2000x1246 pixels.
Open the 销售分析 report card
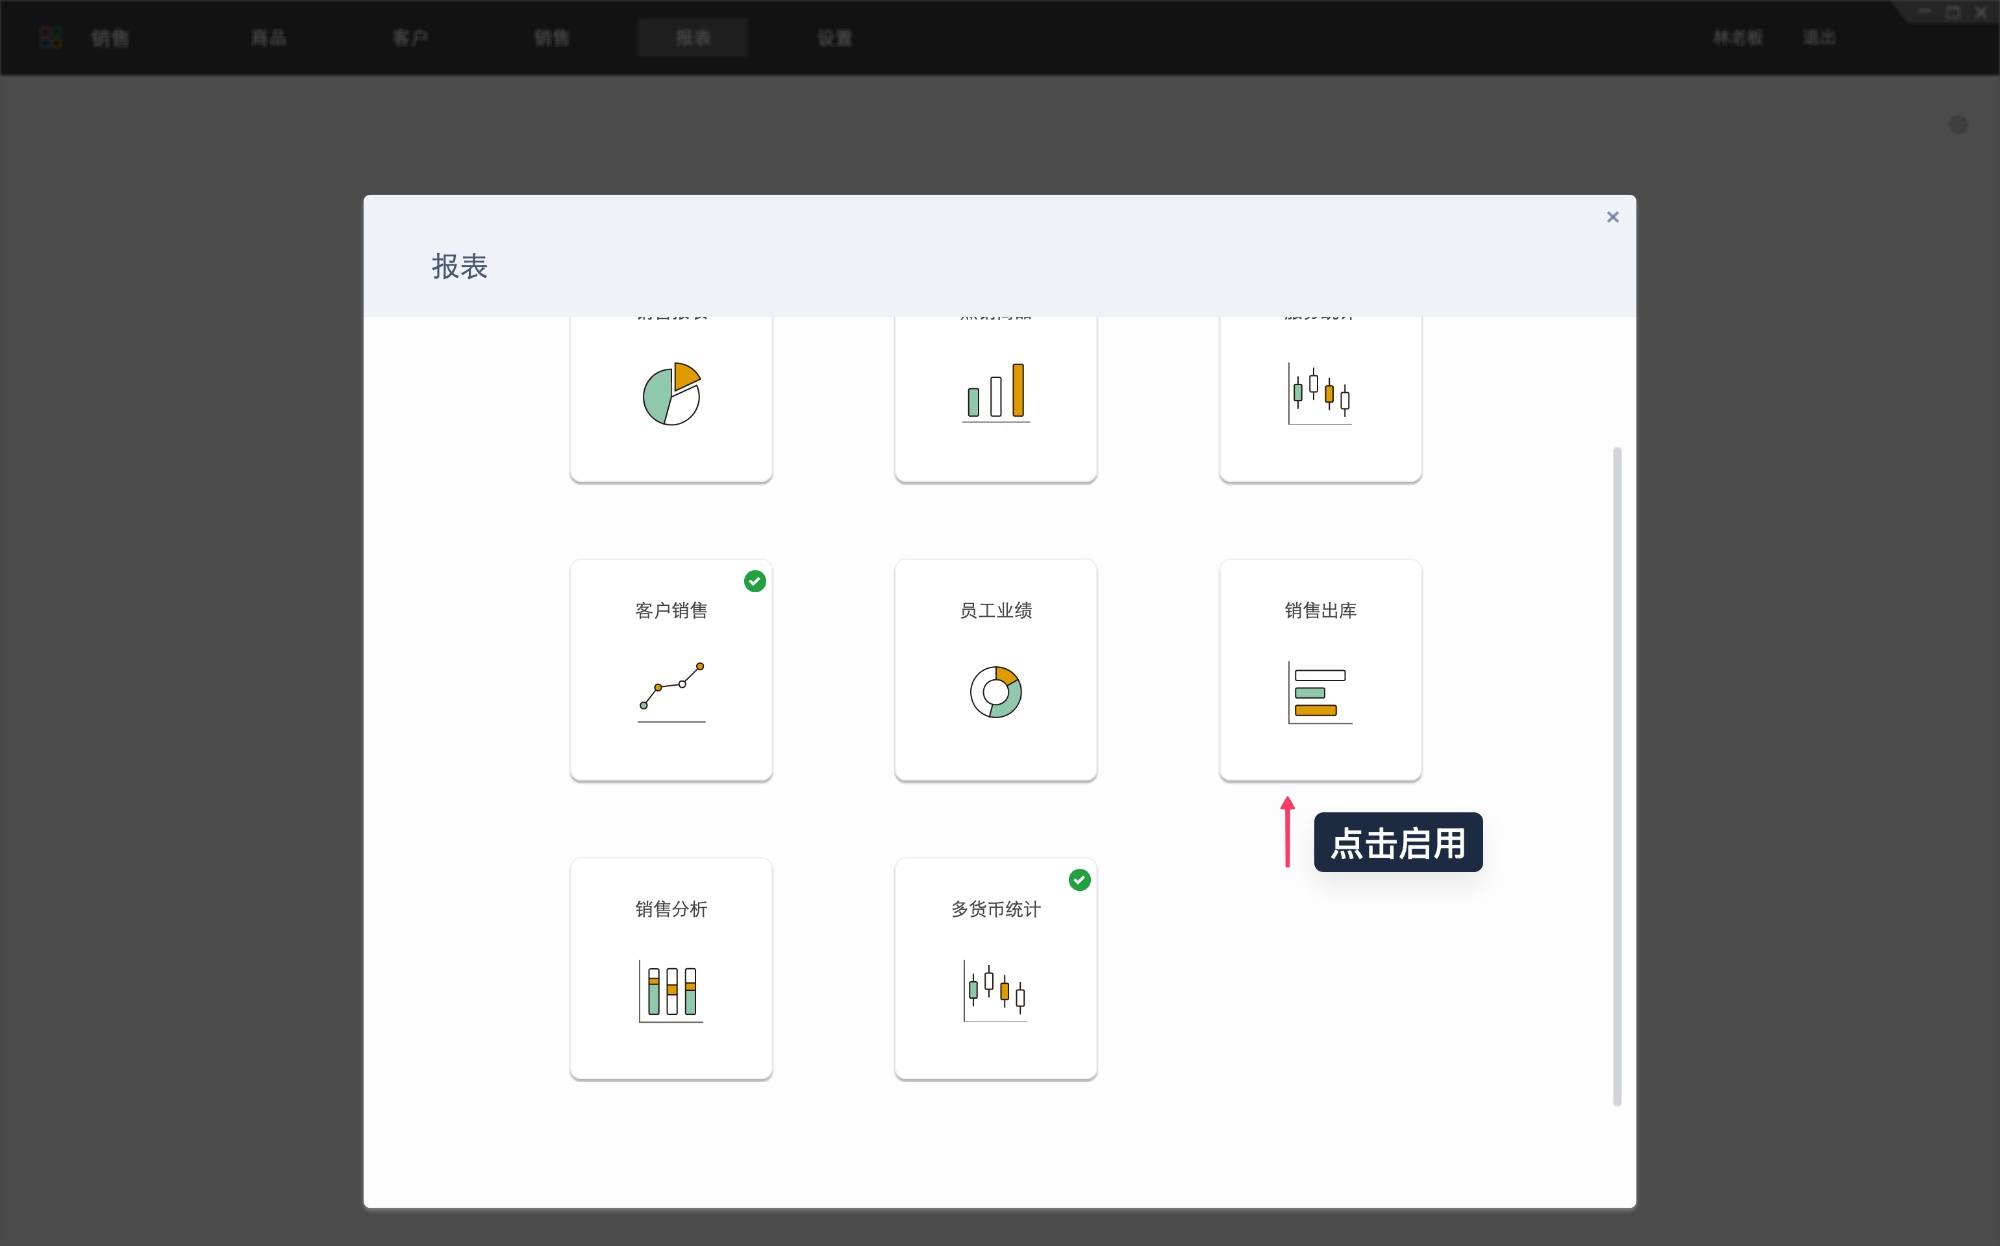(x=671, y=969)
